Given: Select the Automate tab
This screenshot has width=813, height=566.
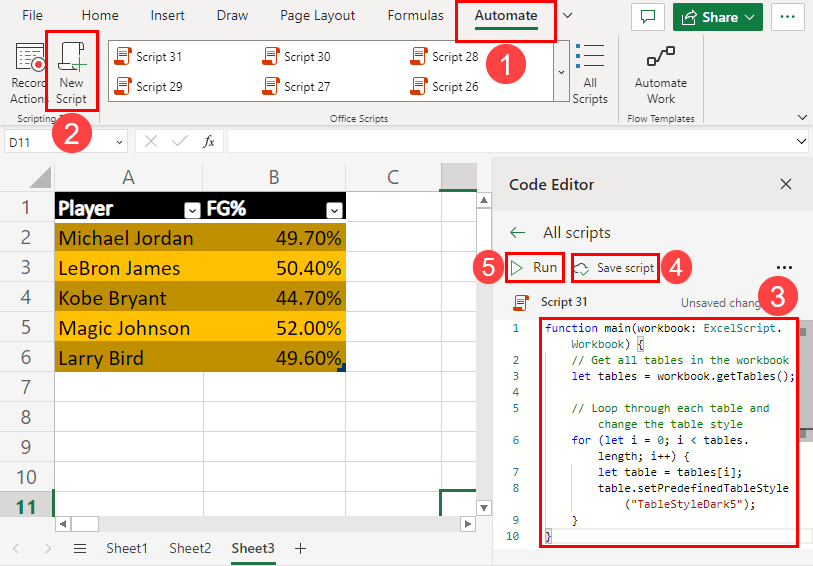Looking at the screenshot, I should click(x=506, y=16).
